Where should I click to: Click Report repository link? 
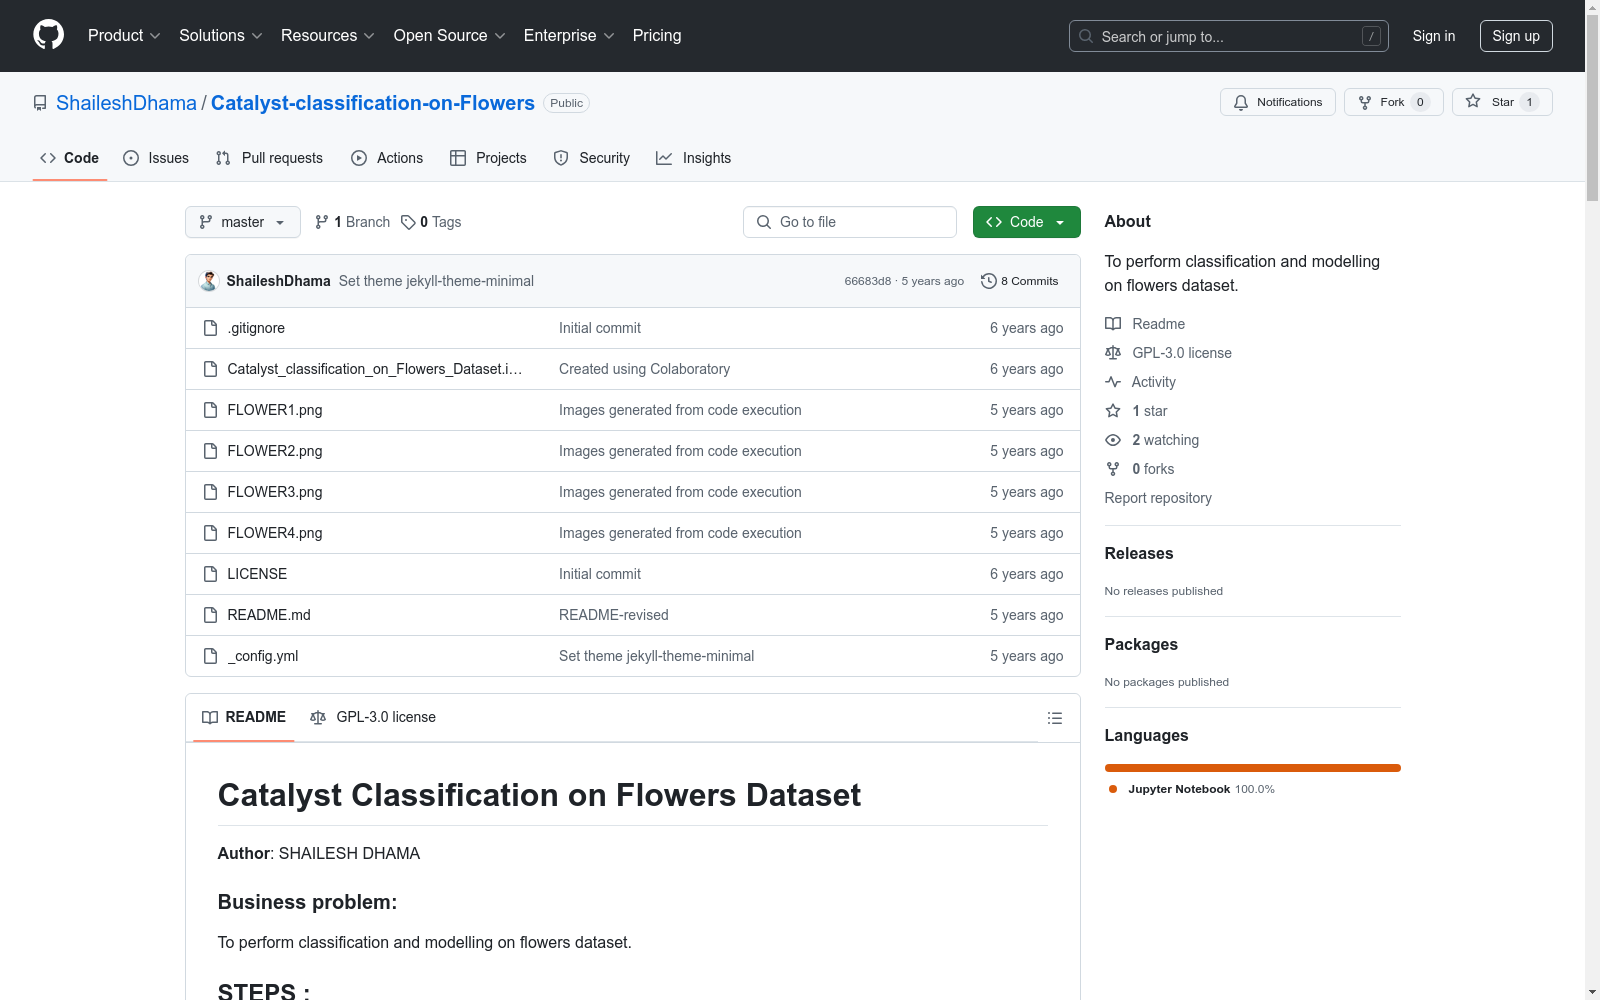pos(1158,498)
